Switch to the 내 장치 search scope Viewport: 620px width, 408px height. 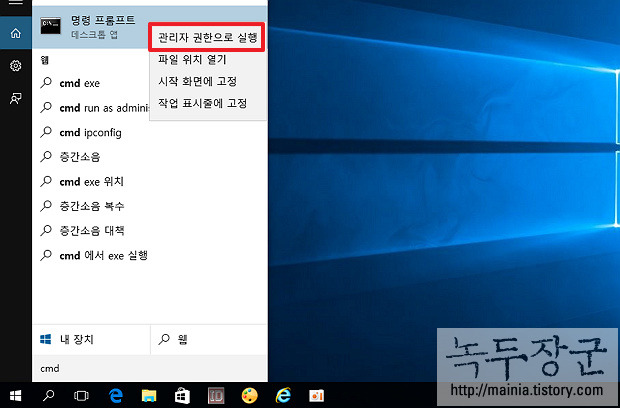[91, 339]
